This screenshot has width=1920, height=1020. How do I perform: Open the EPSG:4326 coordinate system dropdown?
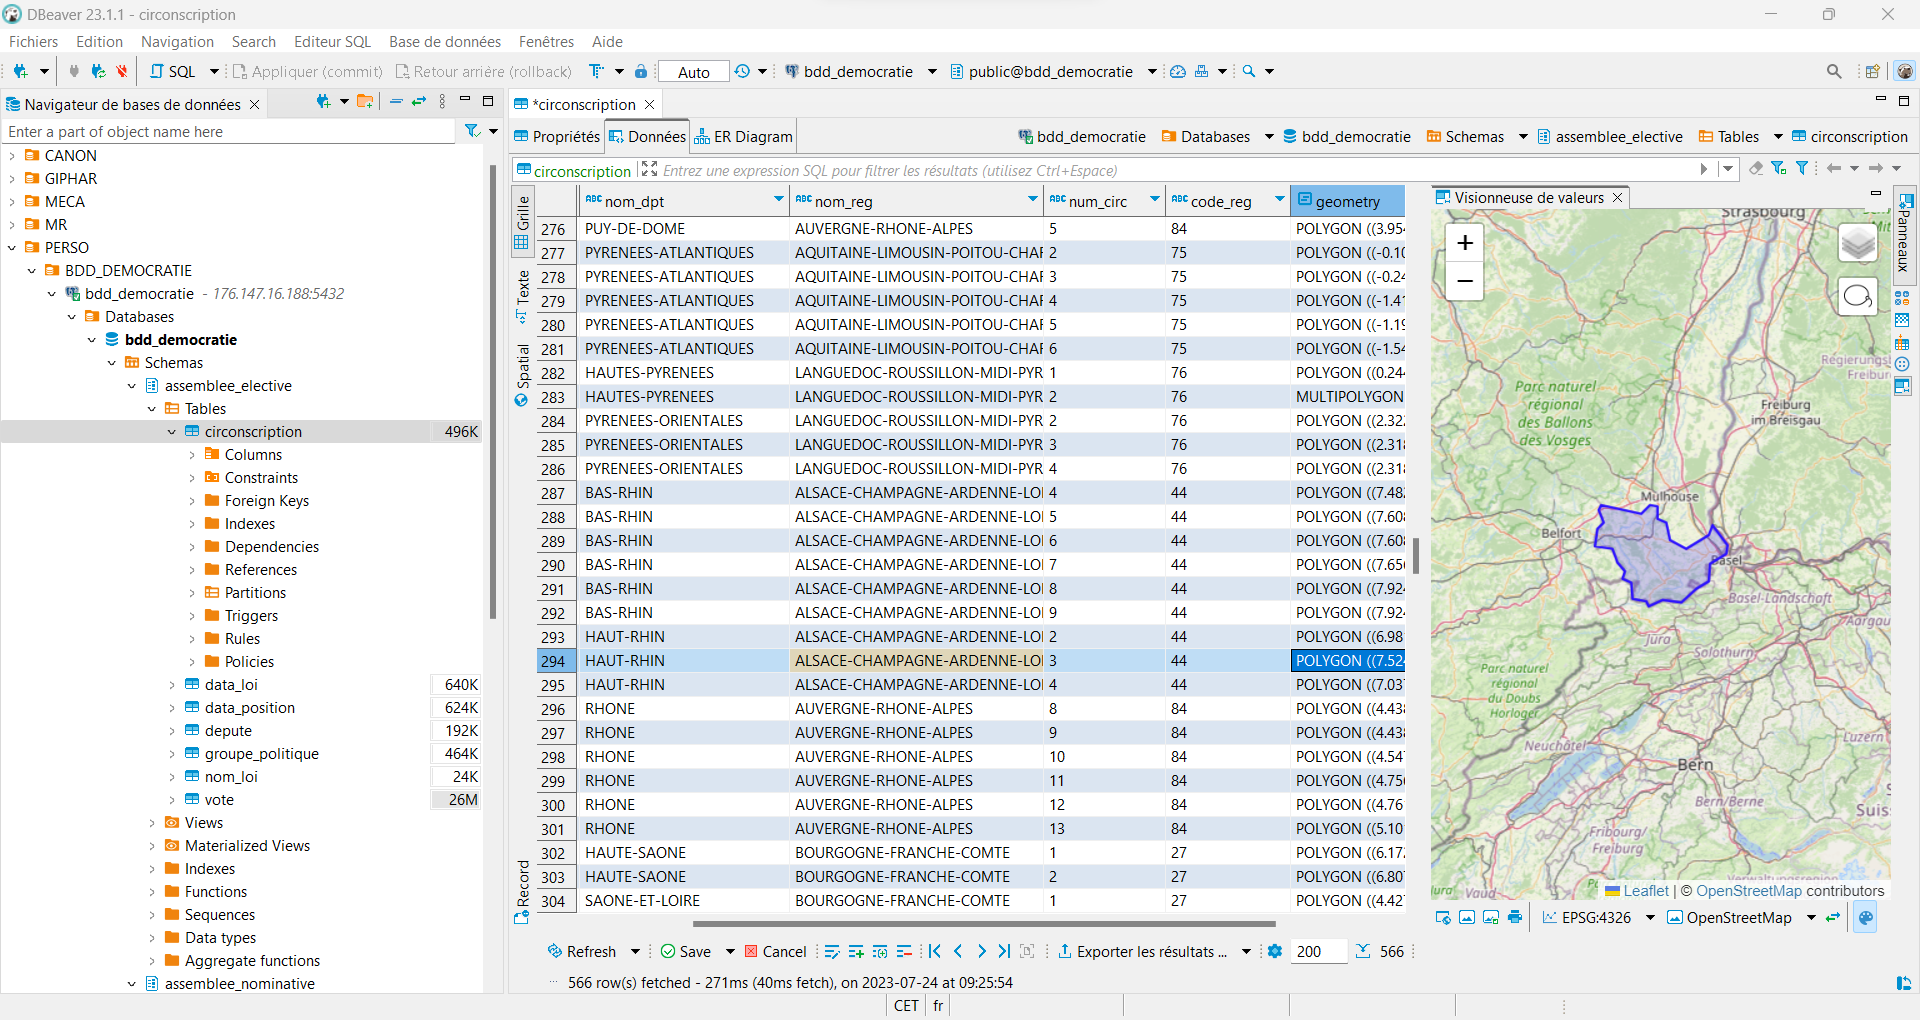(x=1650, y=918)
